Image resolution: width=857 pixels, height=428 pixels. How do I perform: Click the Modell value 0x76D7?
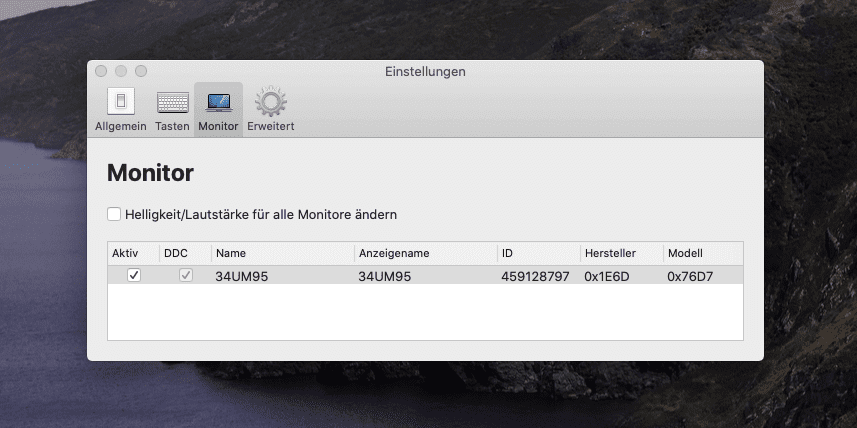click(x=690, y=277)
